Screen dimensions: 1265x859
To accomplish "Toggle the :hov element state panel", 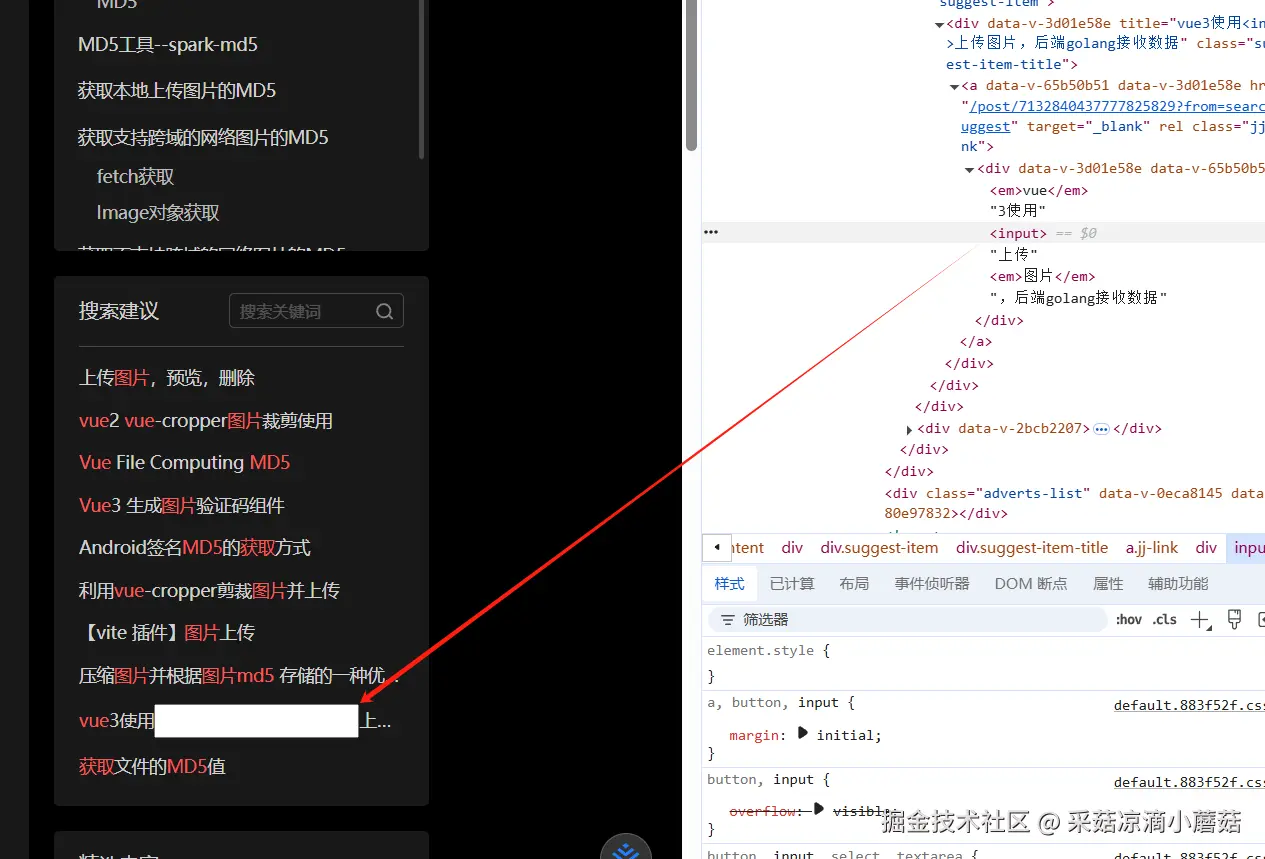I will (1128, 619).
